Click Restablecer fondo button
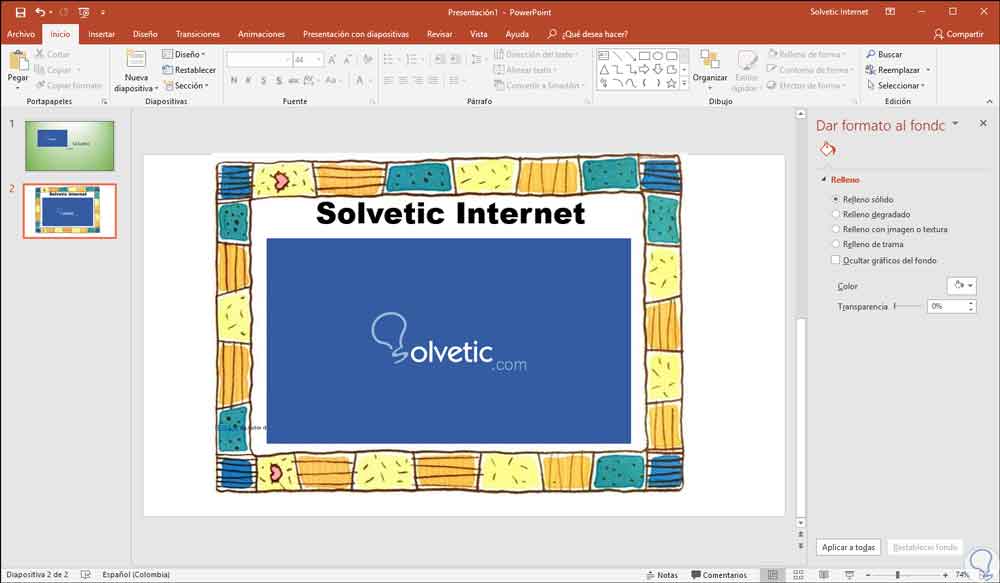This screenshot has height=583, width=1000. coord(925,547)
